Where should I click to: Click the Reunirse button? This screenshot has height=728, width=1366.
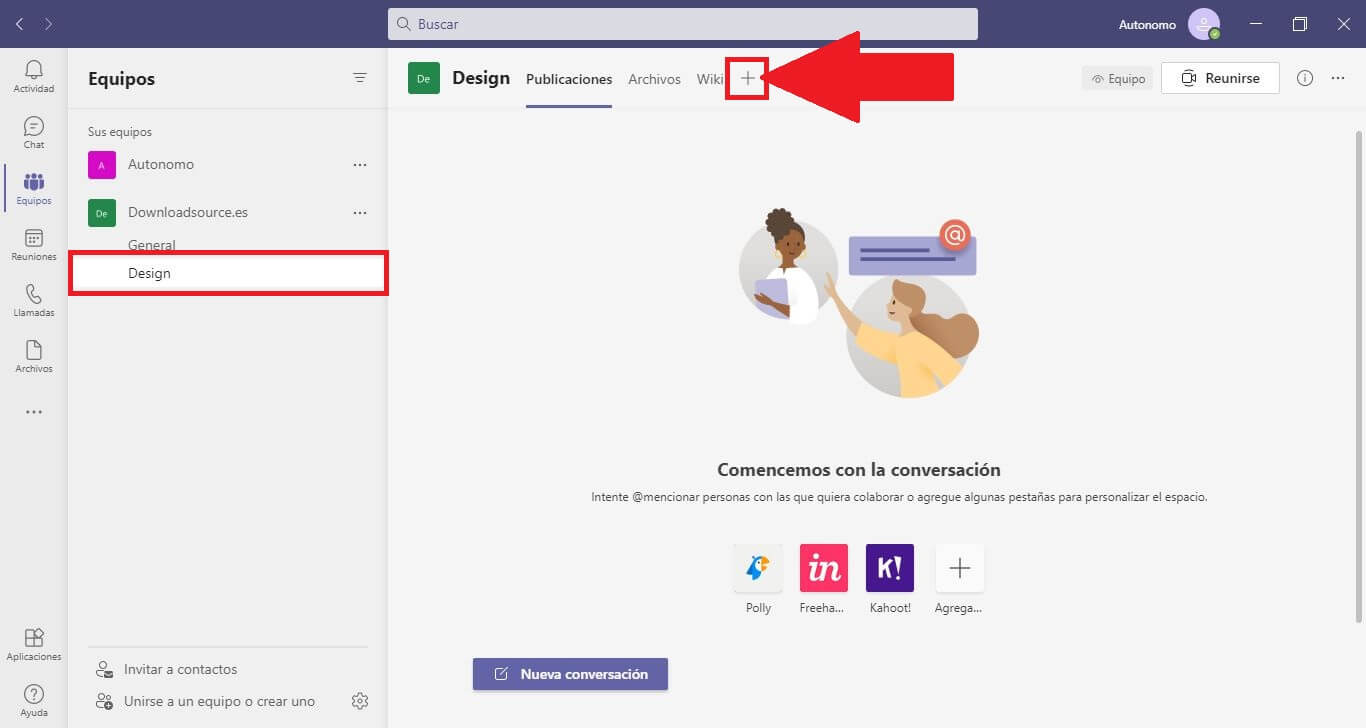[x=1220, y=78]
